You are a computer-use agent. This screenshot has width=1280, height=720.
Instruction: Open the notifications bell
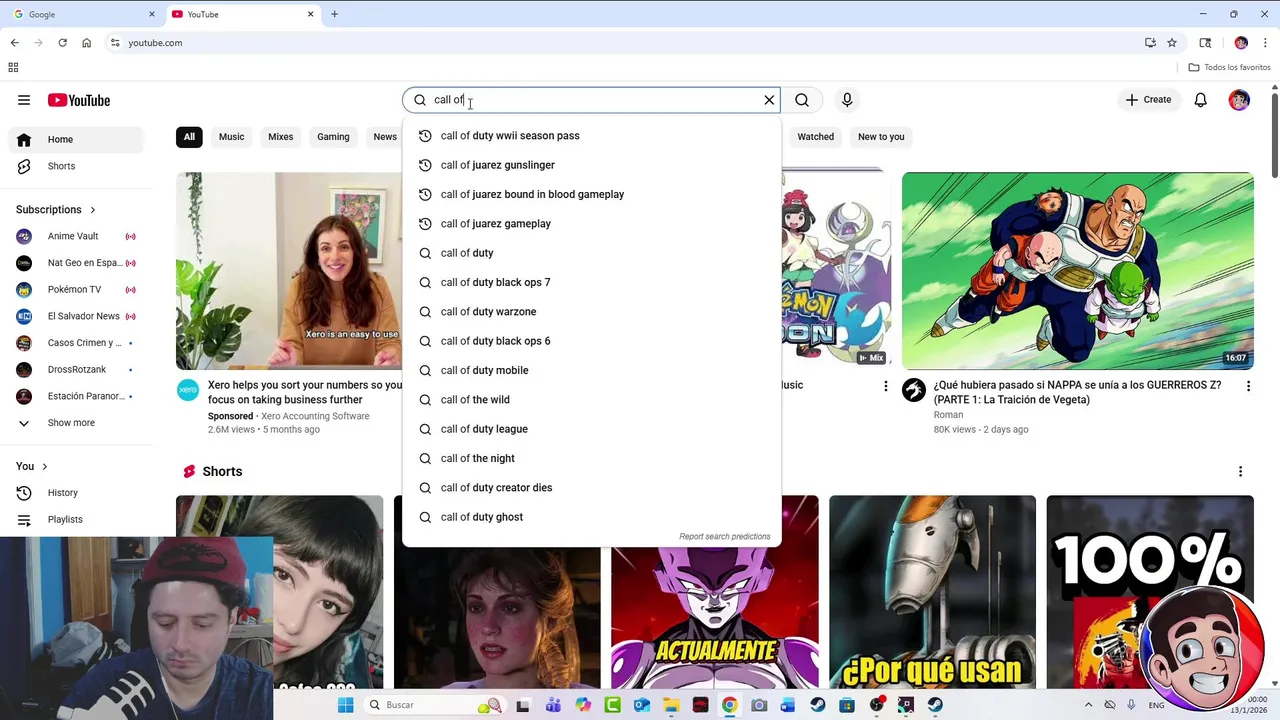(1201, 100)
